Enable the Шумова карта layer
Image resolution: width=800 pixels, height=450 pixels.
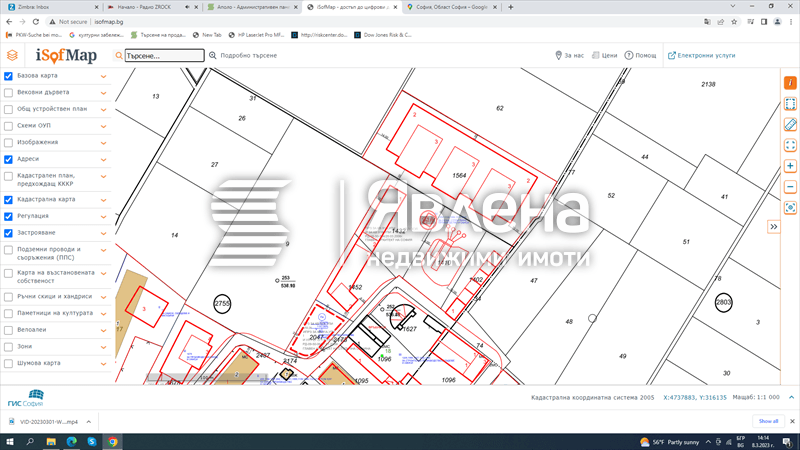pos(8,364)
